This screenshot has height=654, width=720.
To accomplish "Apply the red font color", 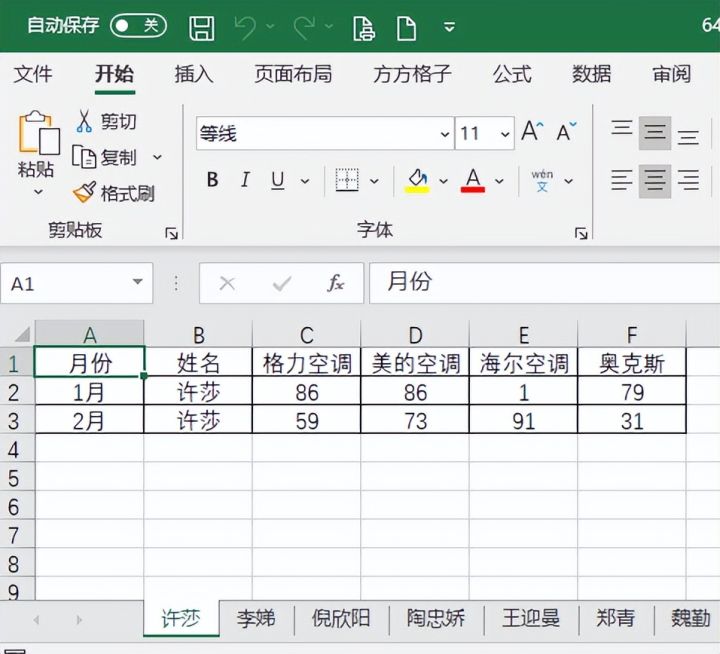I will click(x=473, y=180).
